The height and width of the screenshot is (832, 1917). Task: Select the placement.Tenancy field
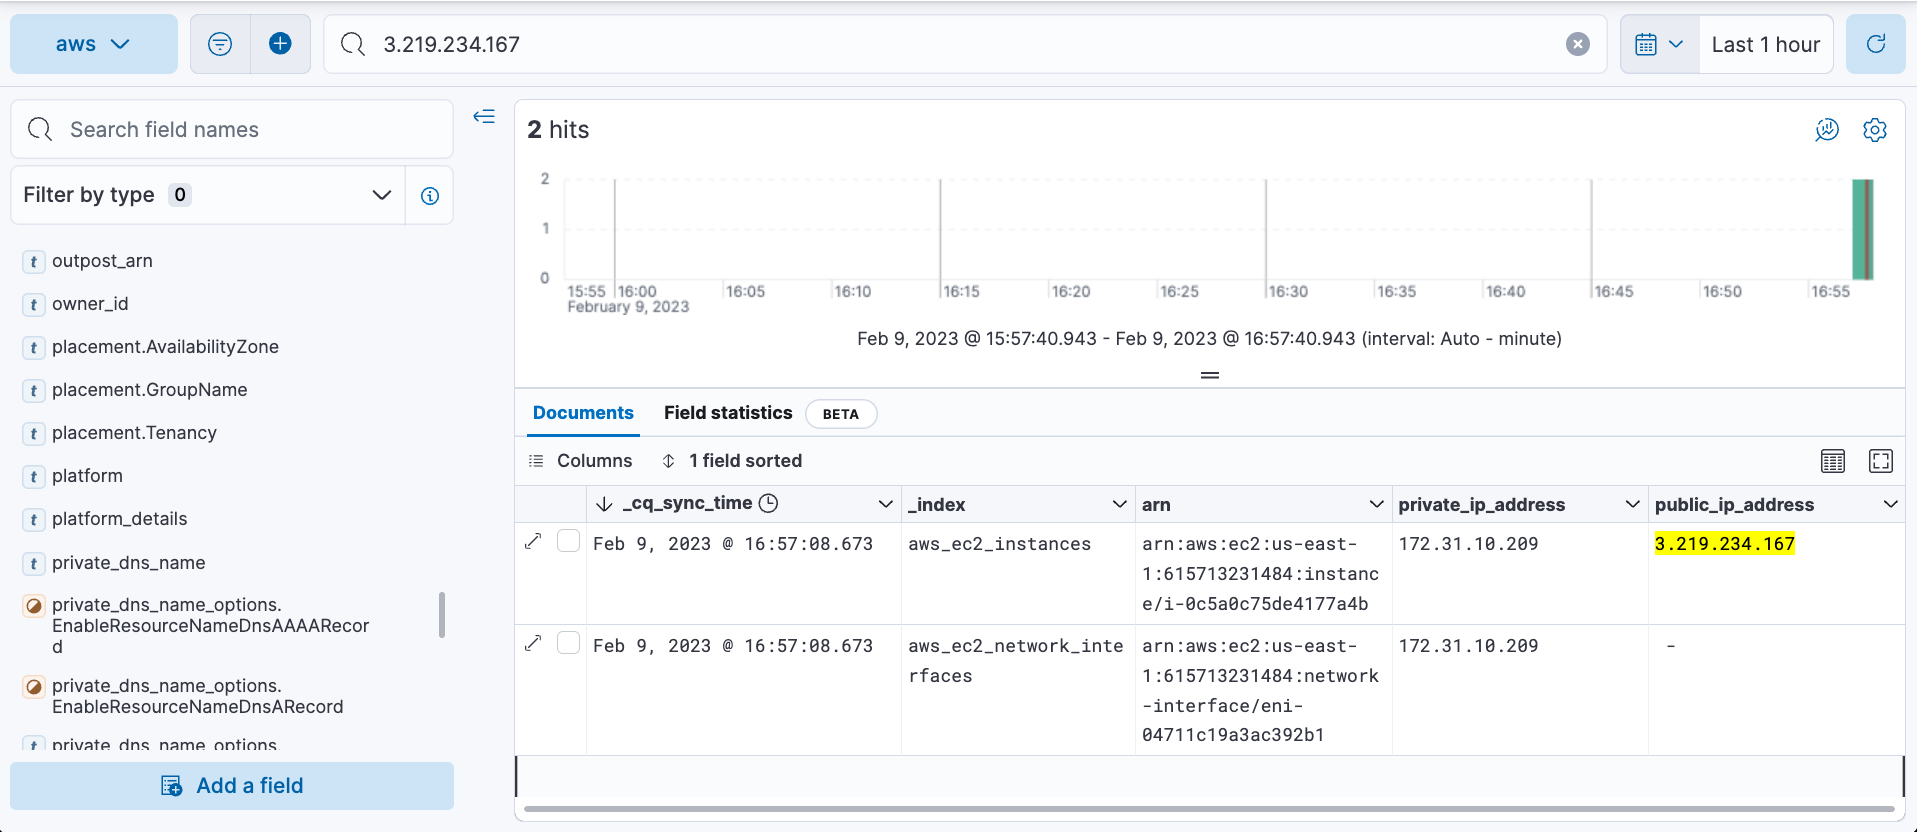coord(134,433)
